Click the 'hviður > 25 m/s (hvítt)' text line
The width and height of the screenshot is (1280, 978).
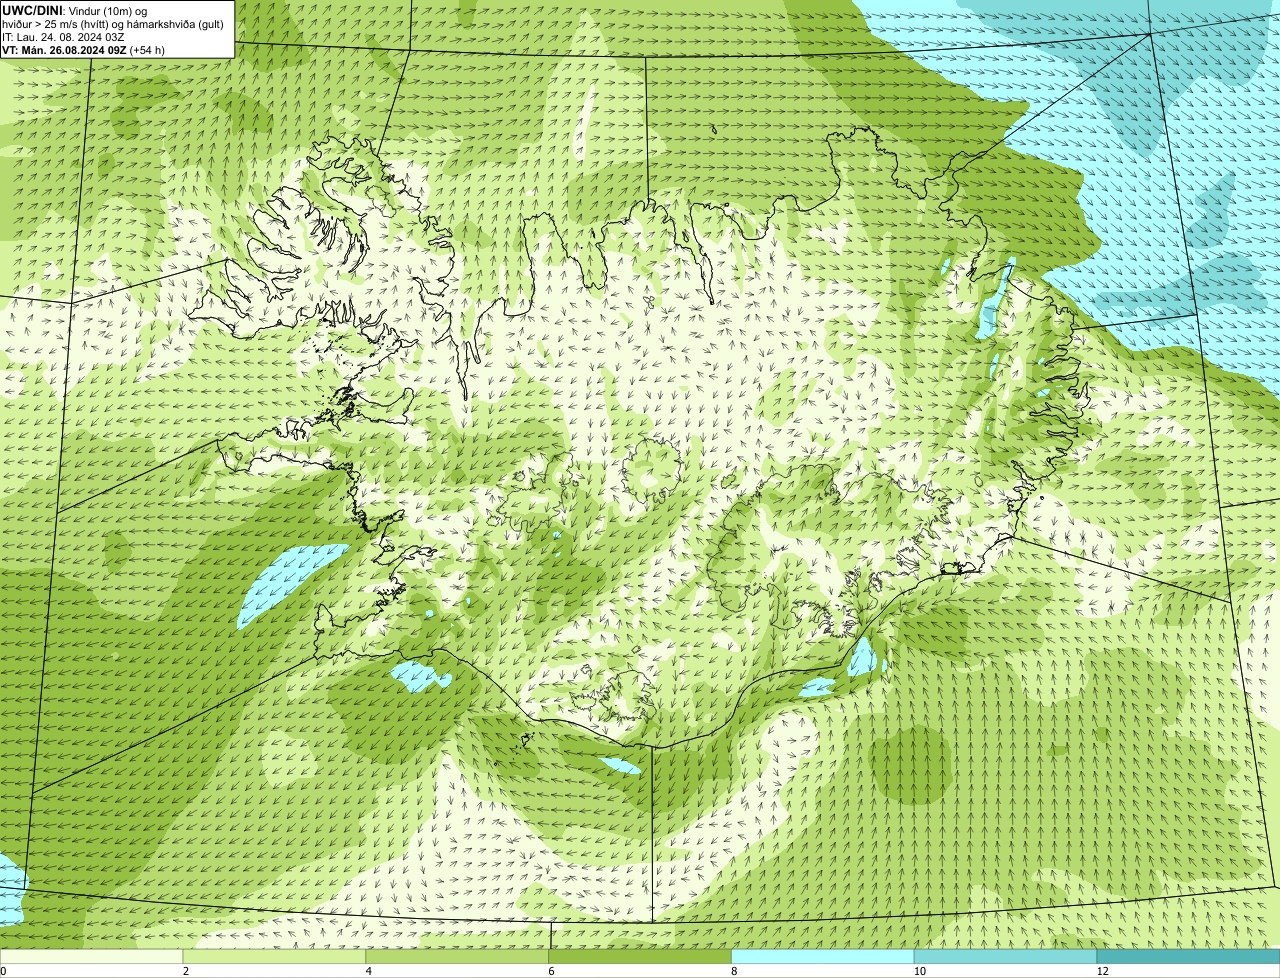pos(113,23)
